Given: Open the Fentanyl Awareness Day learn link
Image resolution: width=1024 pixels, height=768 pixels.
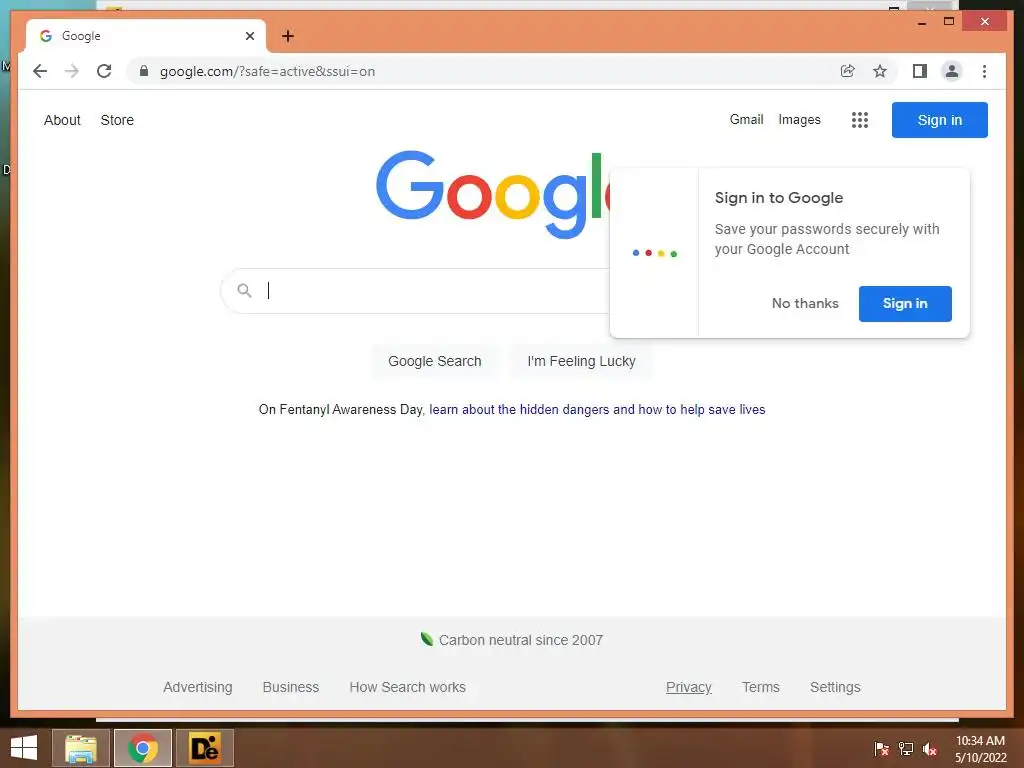Looking at the screenshot, I should click(x=597, y=409).
